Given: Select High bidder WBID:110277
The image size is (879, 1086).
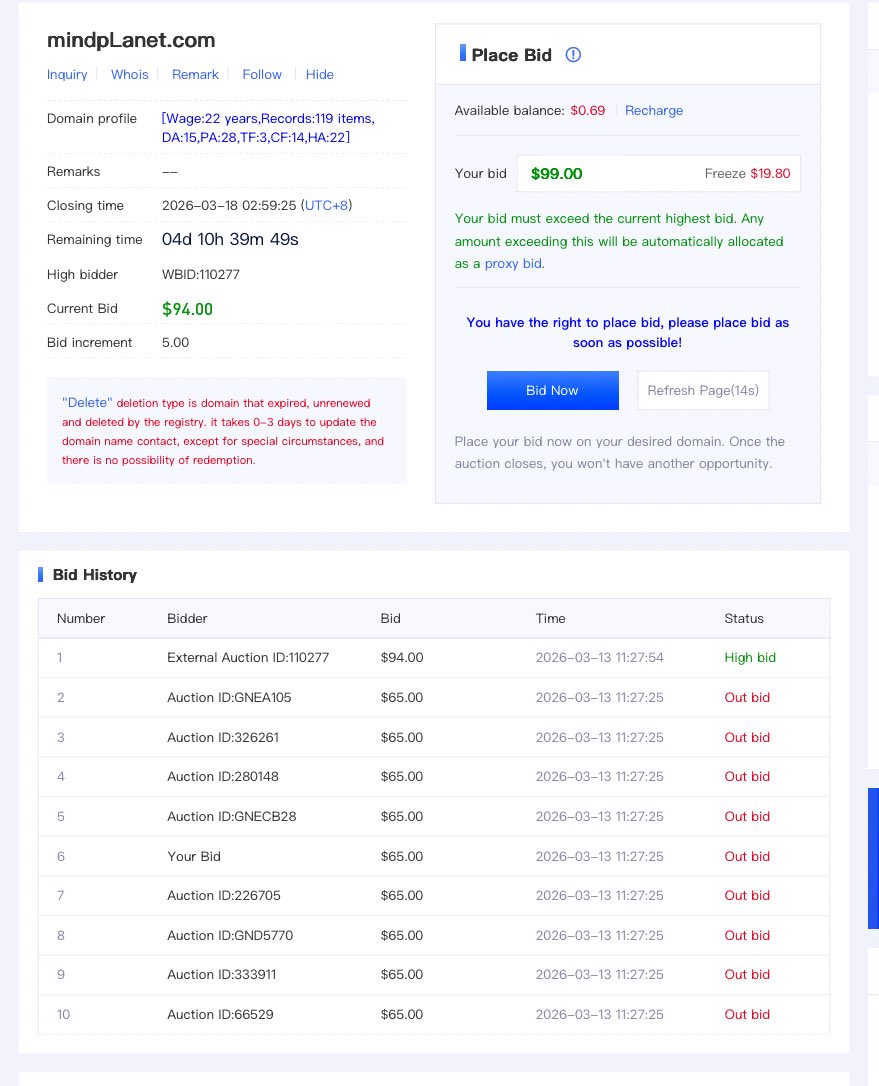Looking at the screenshot, I should pyautogui.click(x=201, y=275).
